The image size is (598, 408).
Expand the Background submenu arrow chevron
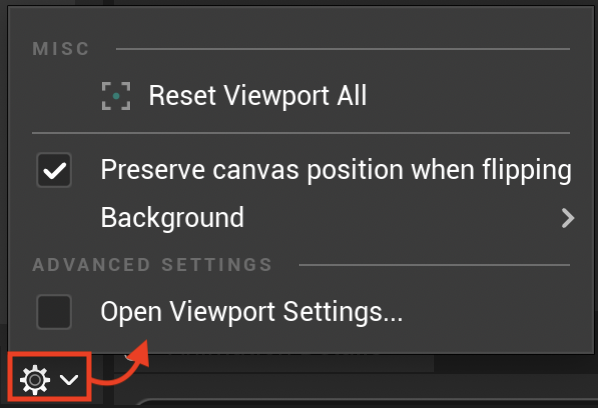click(x=568, y=218)
